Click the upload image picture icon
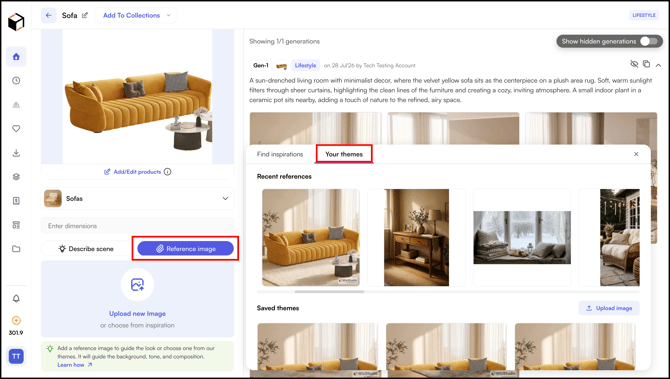Image resolution: width=670 pixels, height=379 pixels. pos(137,285)
